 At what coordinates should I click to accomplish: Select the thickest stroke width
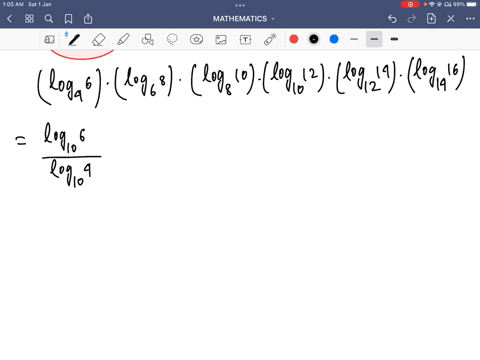(x=394, y=39)
